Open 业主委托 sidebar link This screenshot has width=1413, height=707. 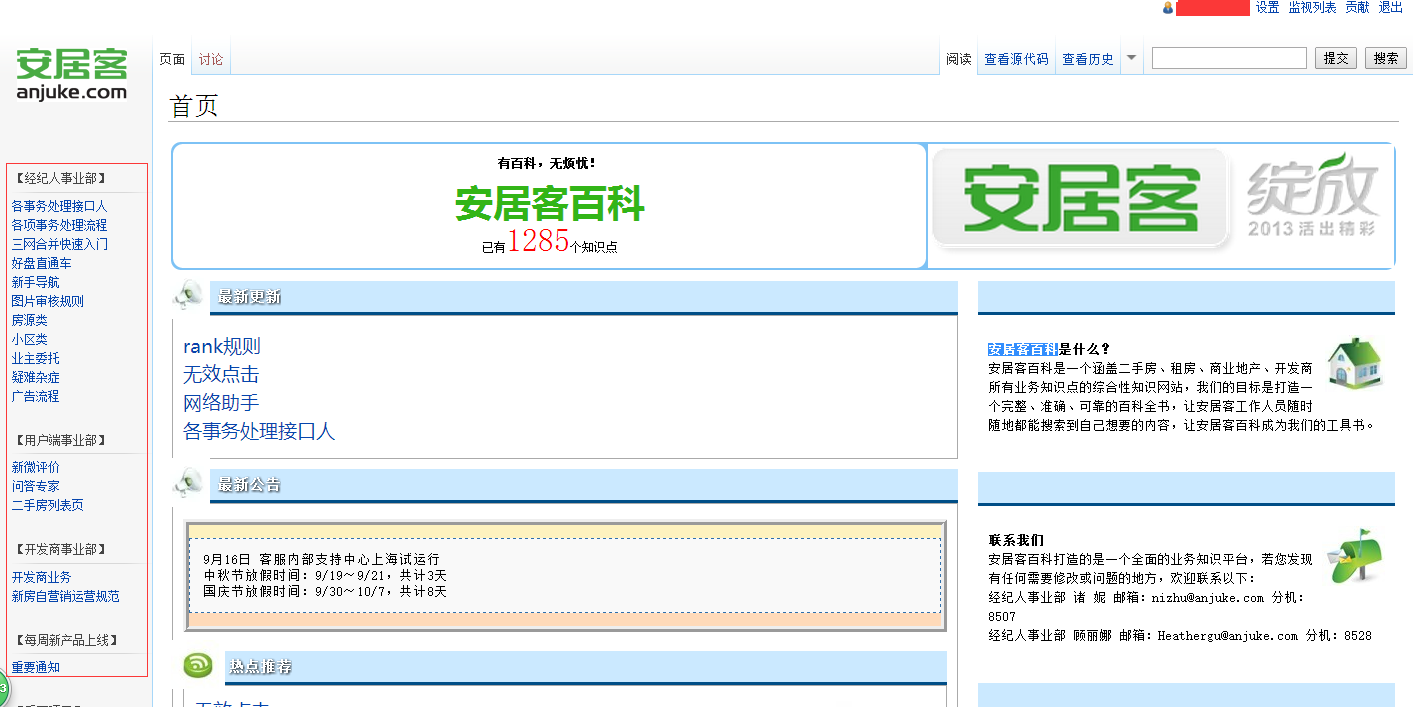(35, 358)
